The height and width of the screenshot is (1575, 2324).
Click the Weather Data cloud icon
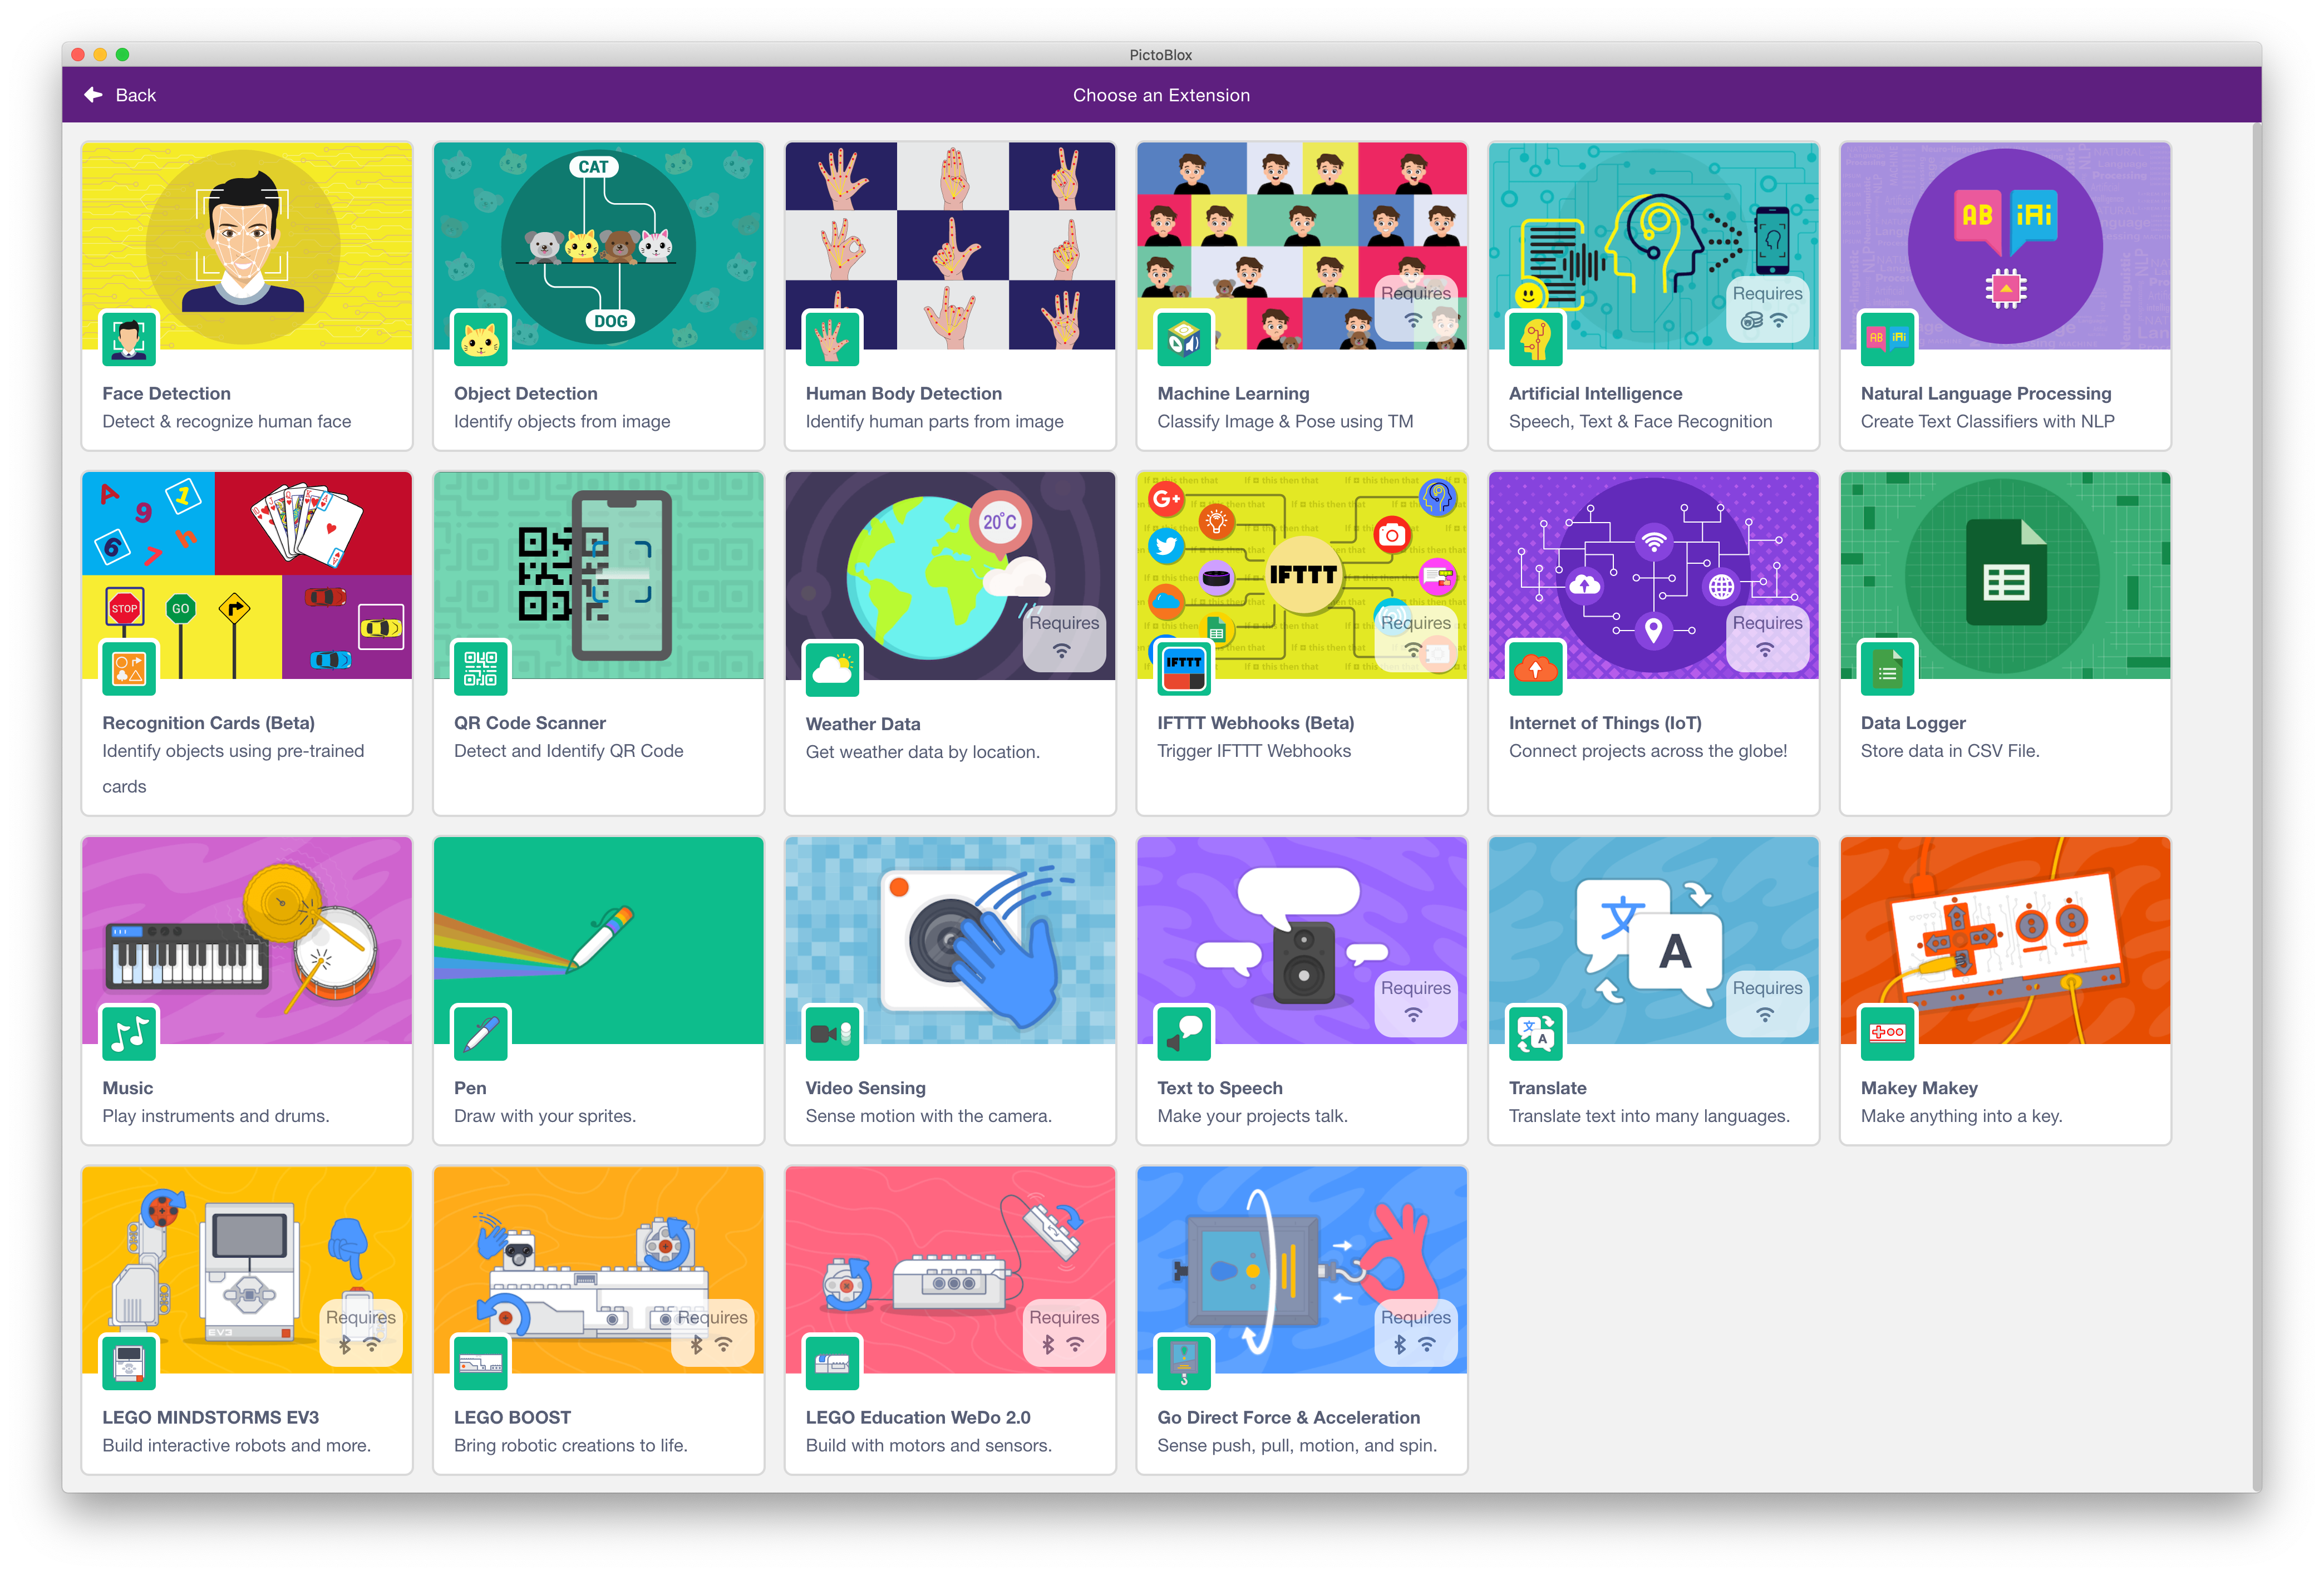click(832, 668)
